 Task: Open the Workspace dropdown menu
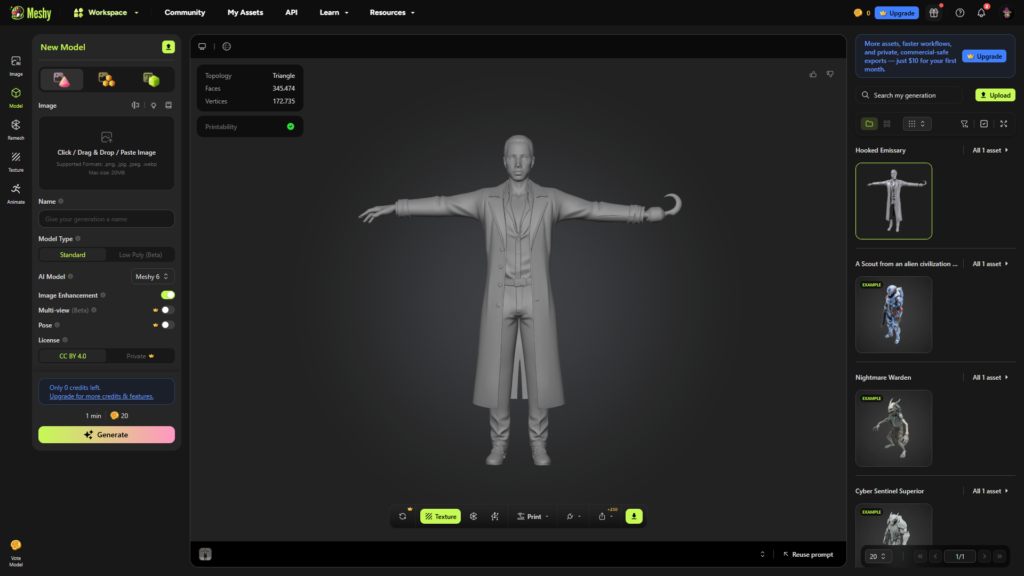click(106, 13)
